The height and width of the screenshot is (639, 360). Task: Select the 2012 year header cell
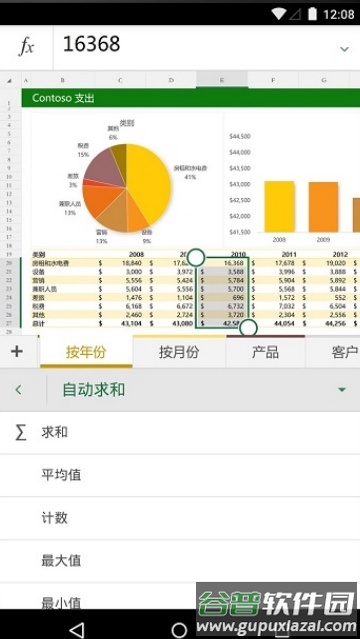click(324, 255)
